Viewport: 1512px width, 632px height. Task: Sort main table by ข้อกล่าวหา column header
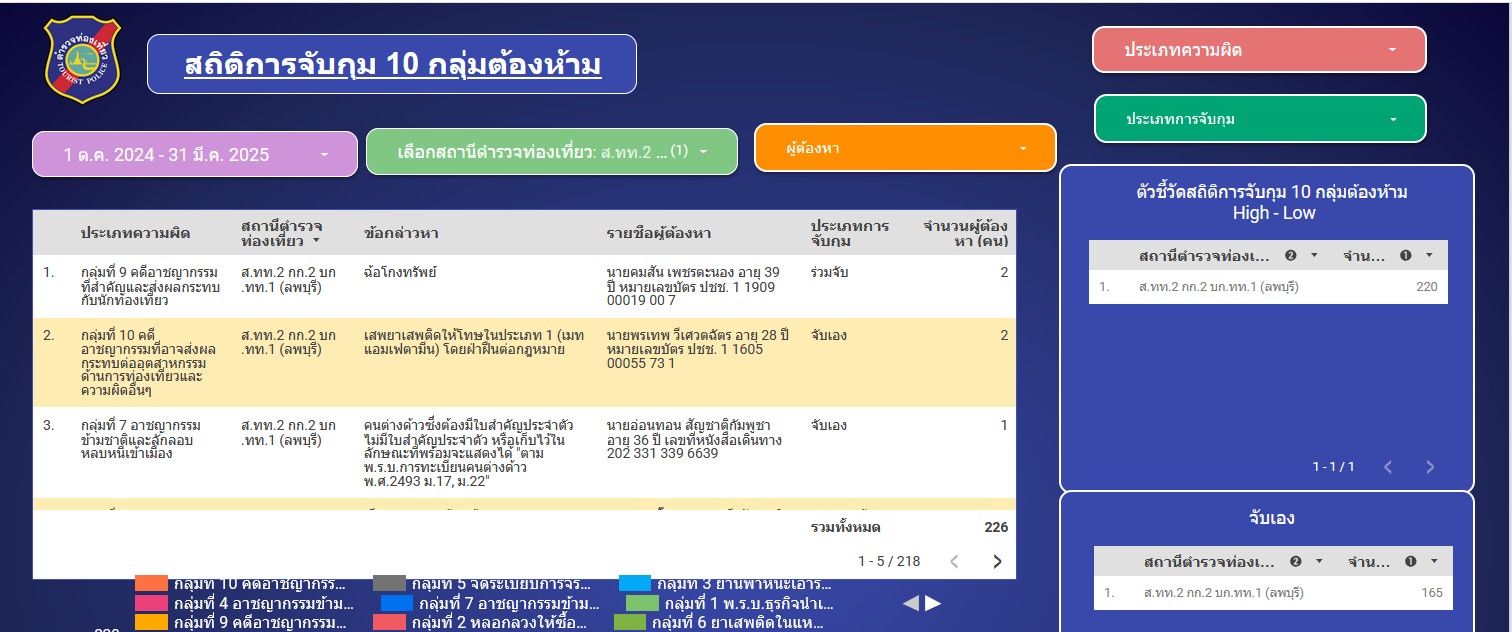401,233
